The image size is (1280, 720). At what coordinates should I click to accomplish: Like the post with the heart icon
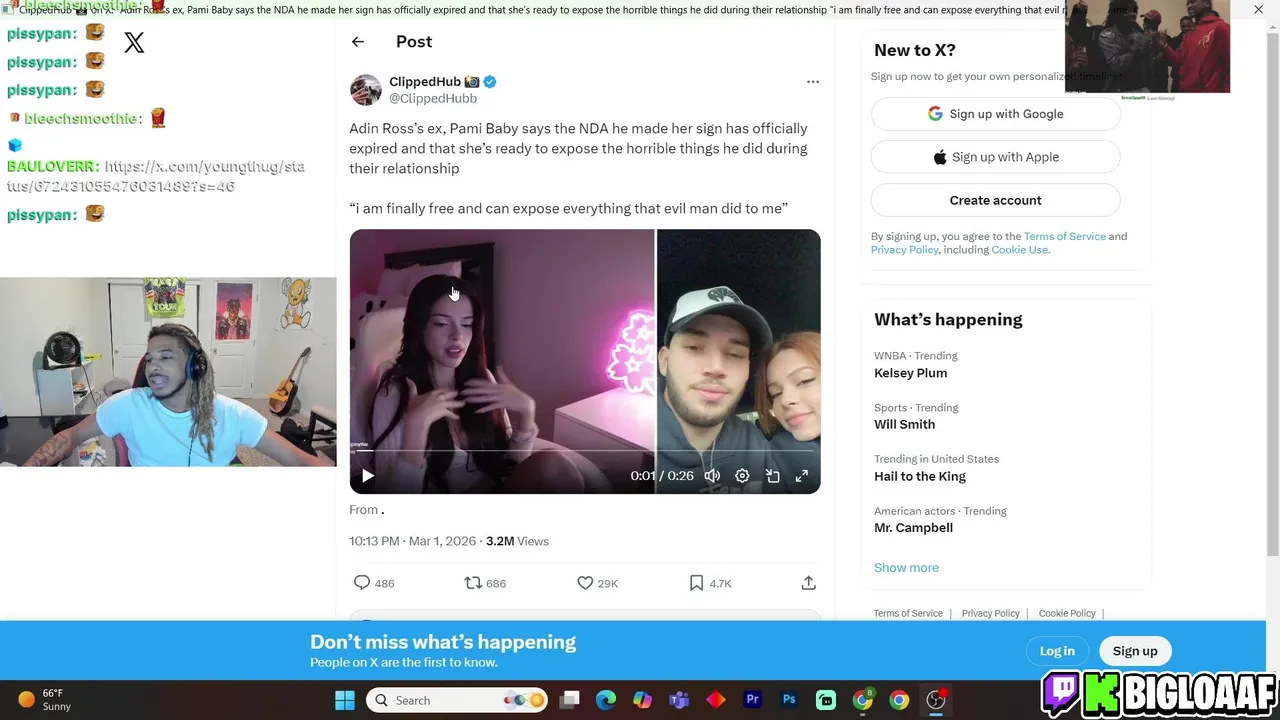point(585,583)
